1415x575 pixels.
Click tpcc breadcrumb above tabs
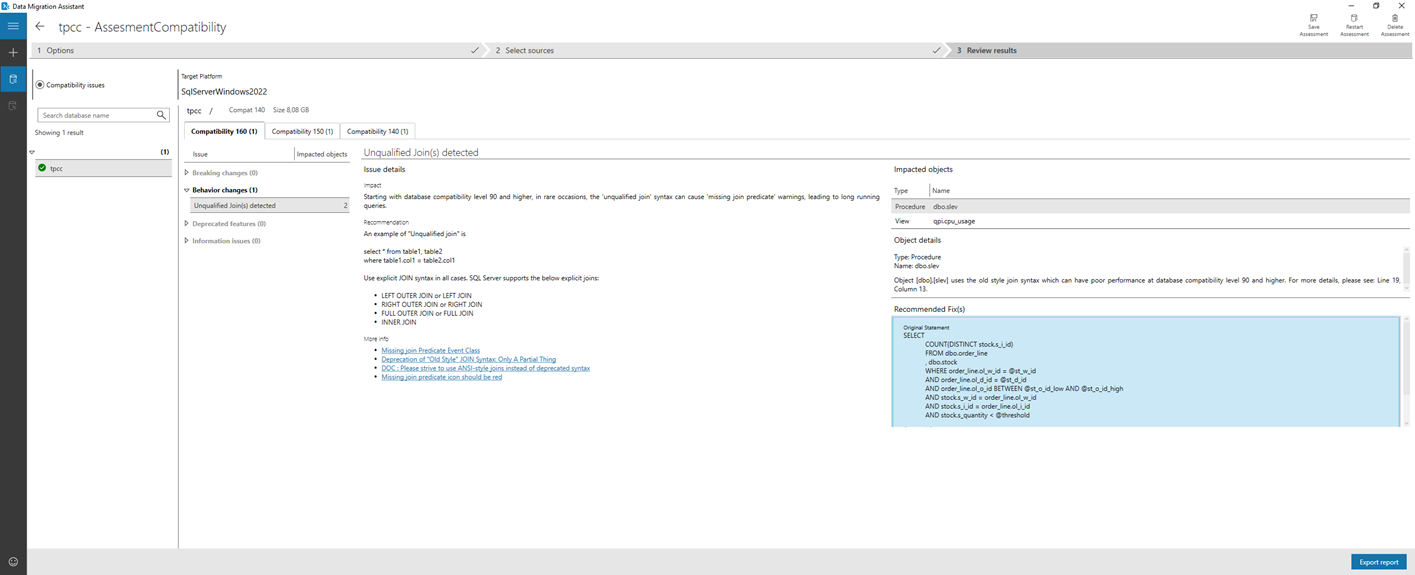click(194, 110)
